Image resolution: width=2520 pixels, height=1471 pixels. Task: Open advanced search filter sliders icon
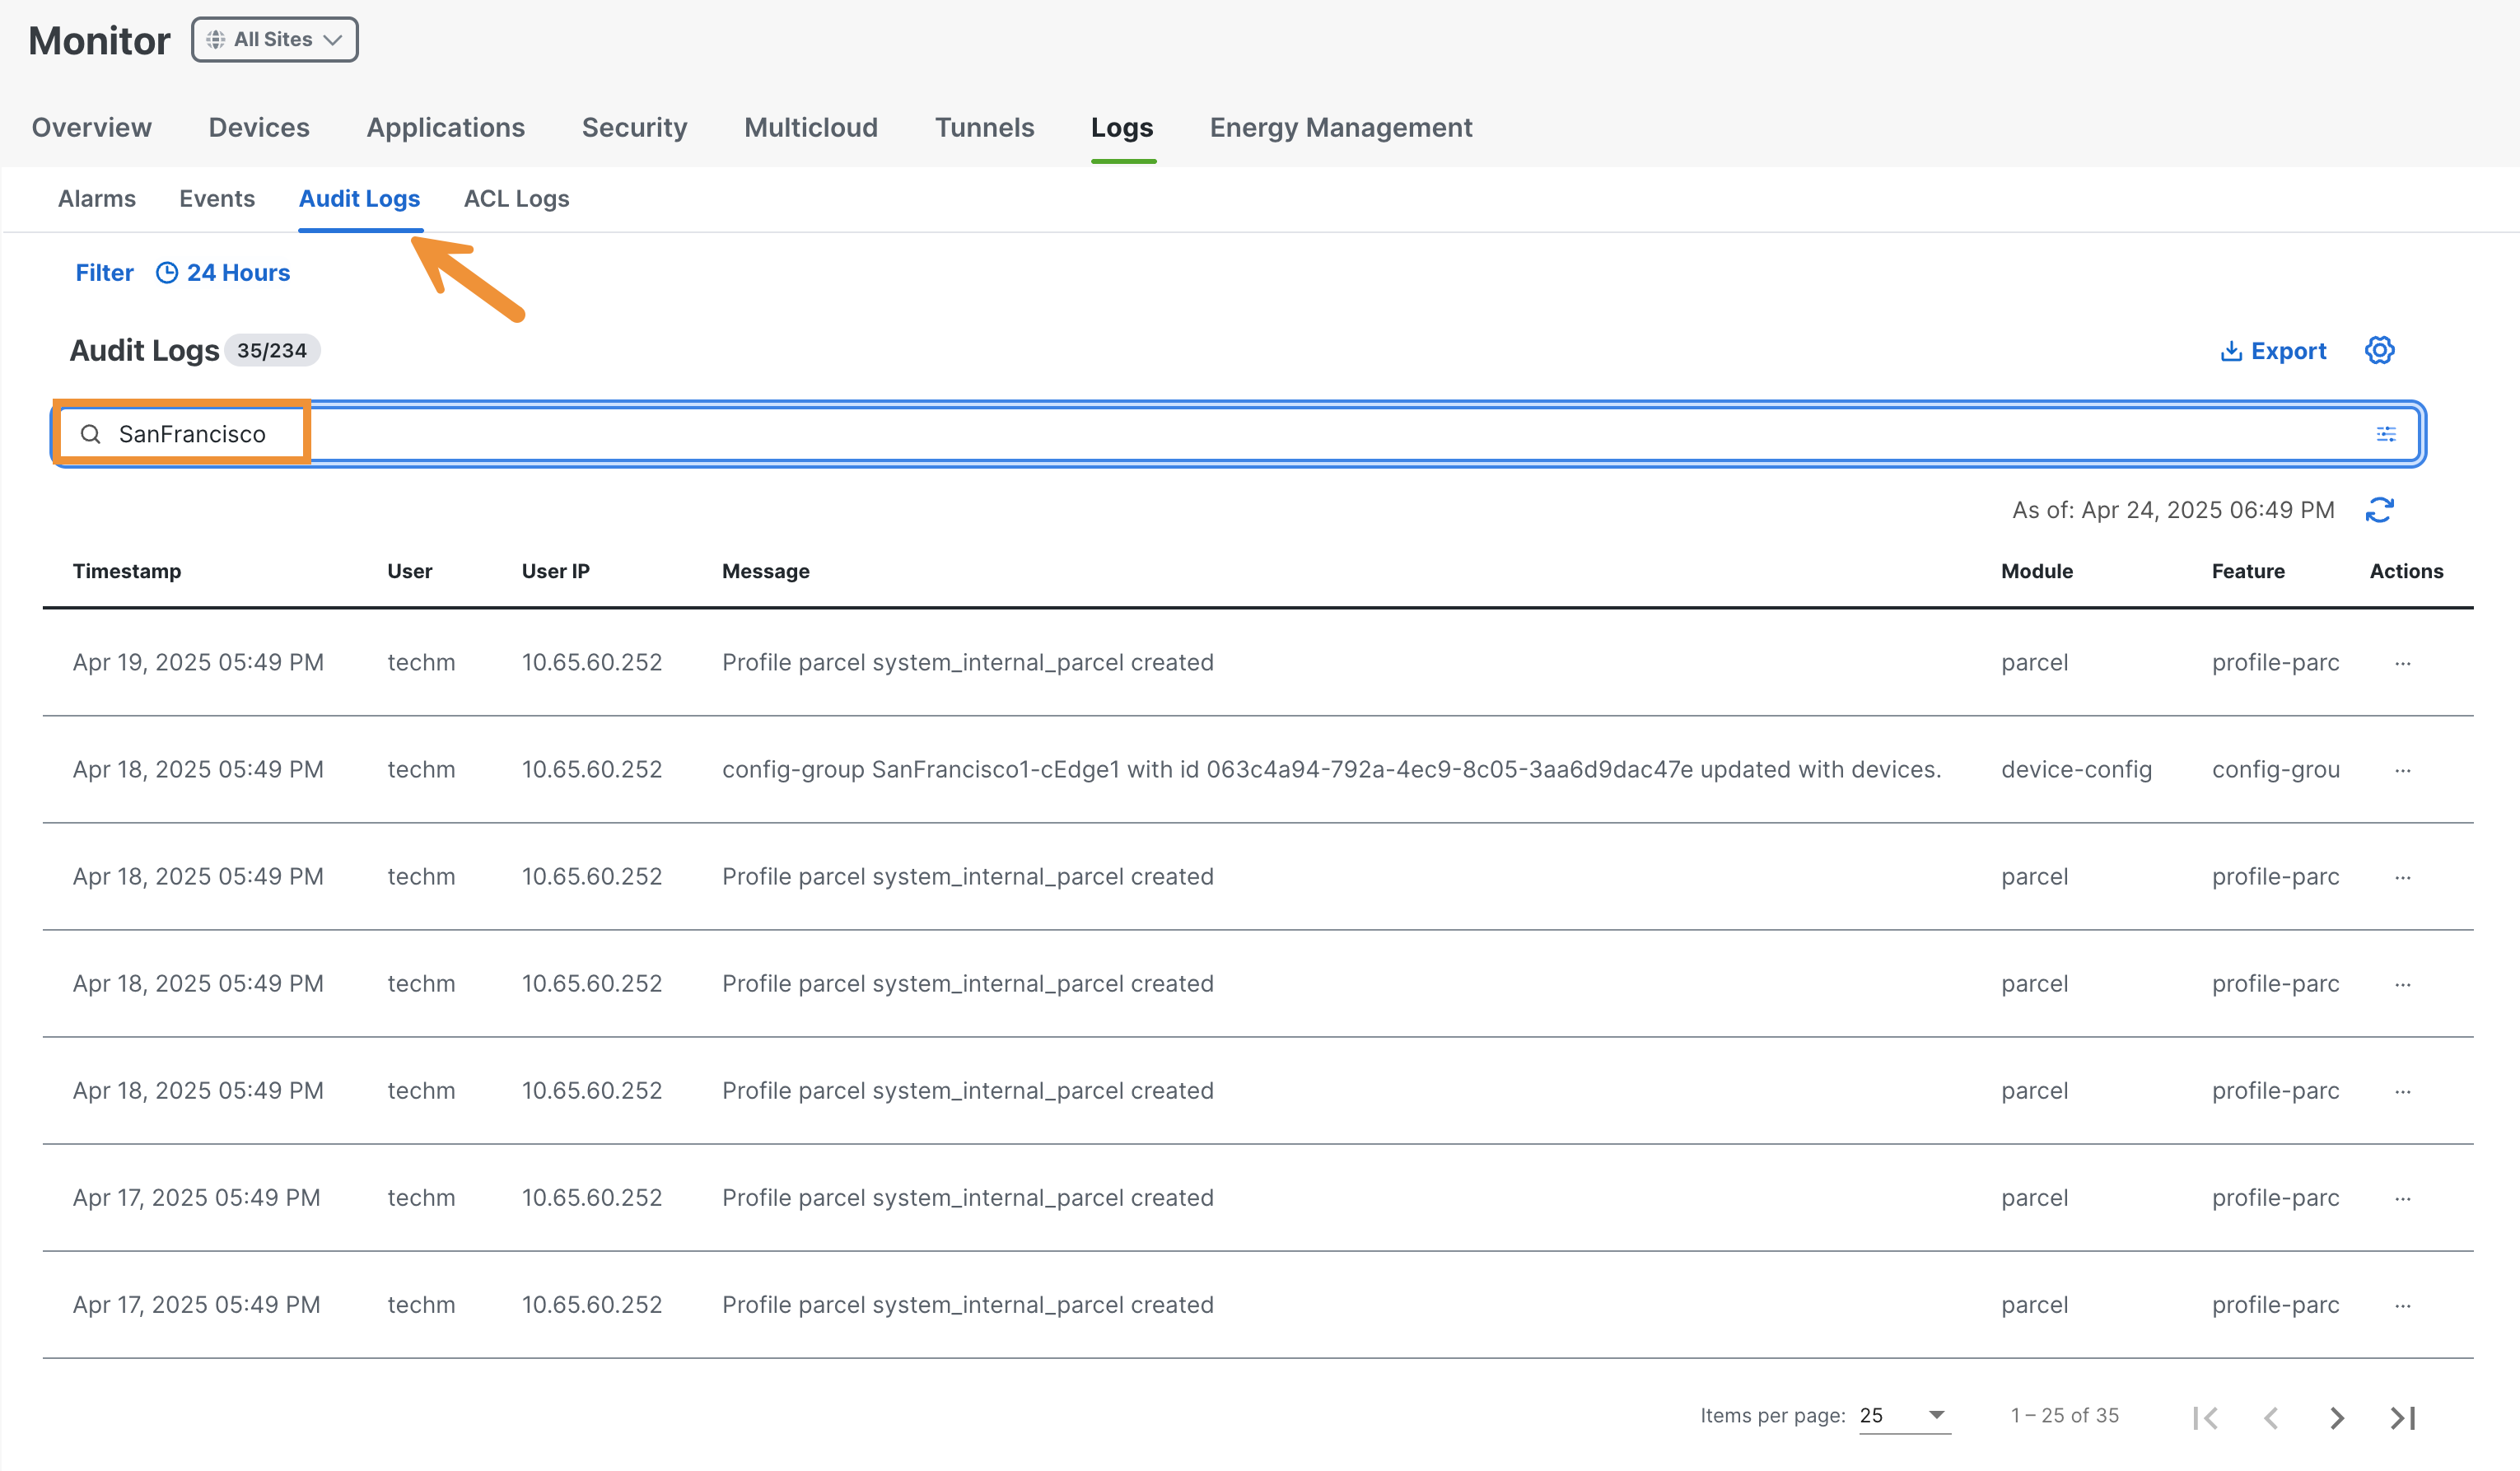pos(2386,433)
